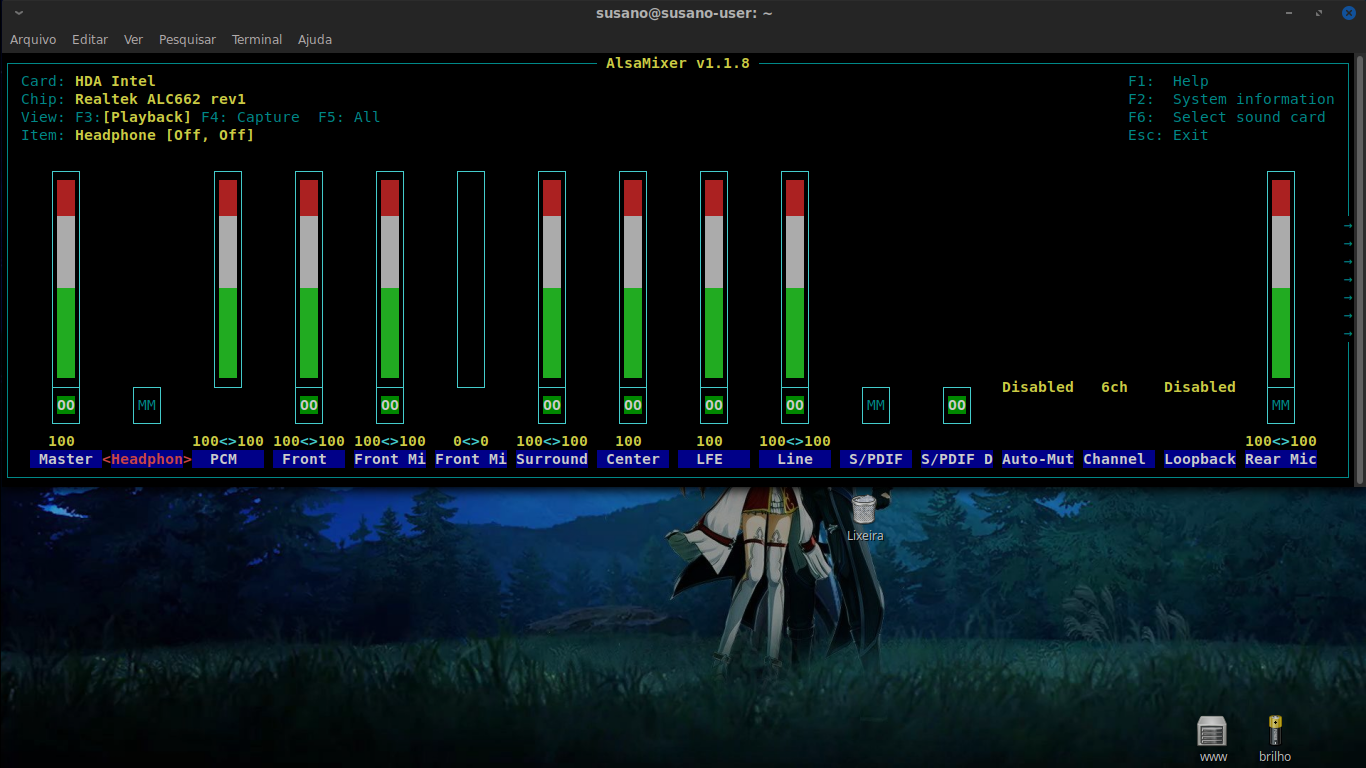Toggle mute box under Front Mic channel
This screenshot has width=1366, height=768.
(390, 405)
